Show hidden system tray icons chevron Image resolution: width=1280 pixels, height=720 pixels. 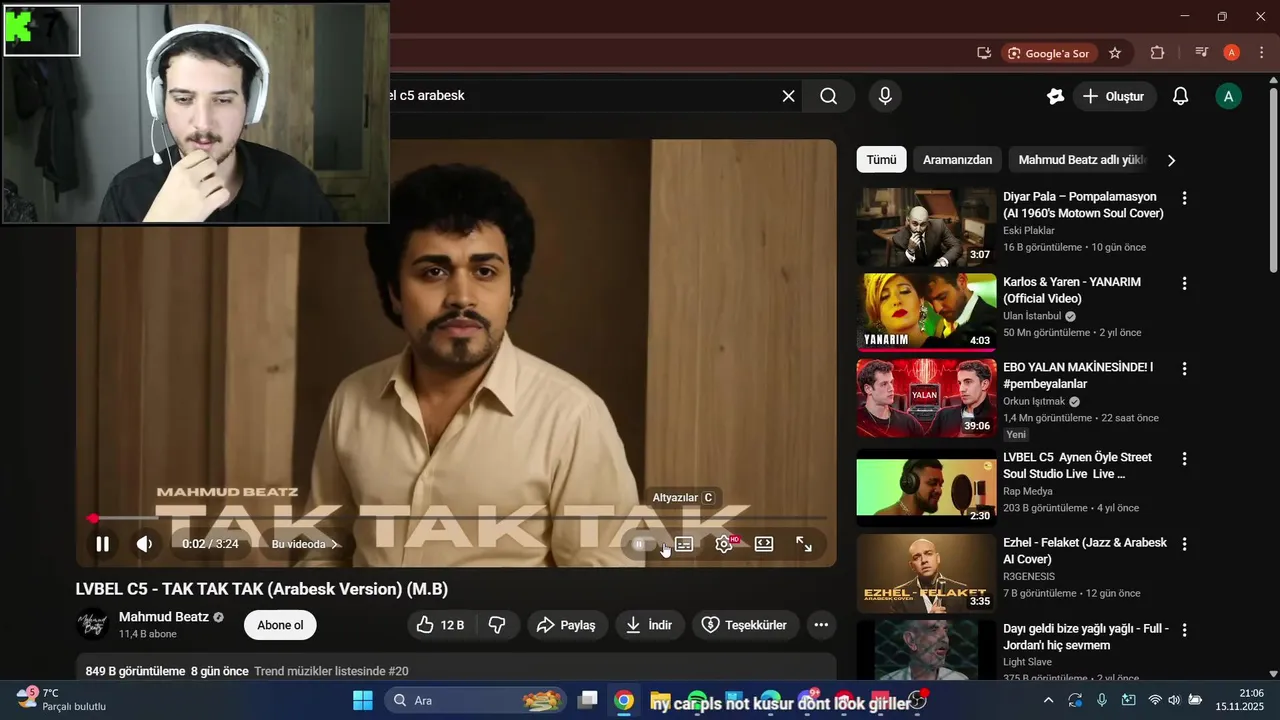click(x=1048, y=700)
